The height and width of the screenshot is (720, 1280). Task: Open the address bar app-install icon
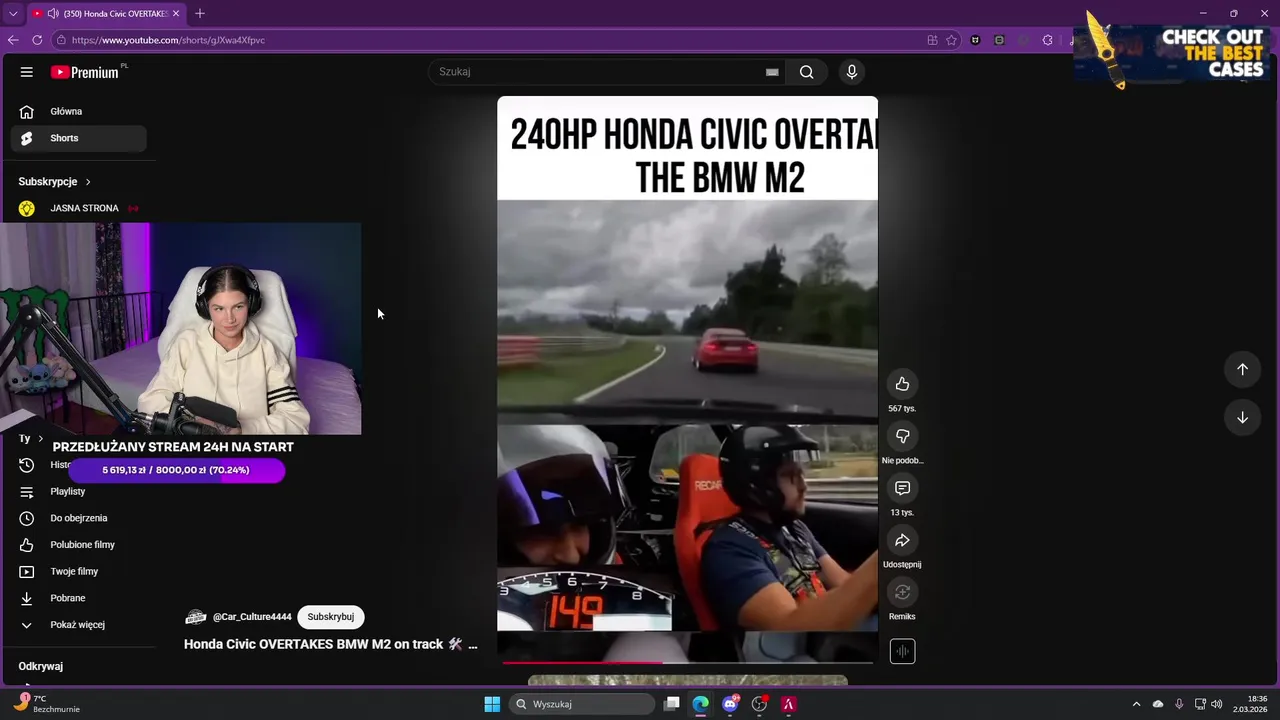[x=932, y=40]
